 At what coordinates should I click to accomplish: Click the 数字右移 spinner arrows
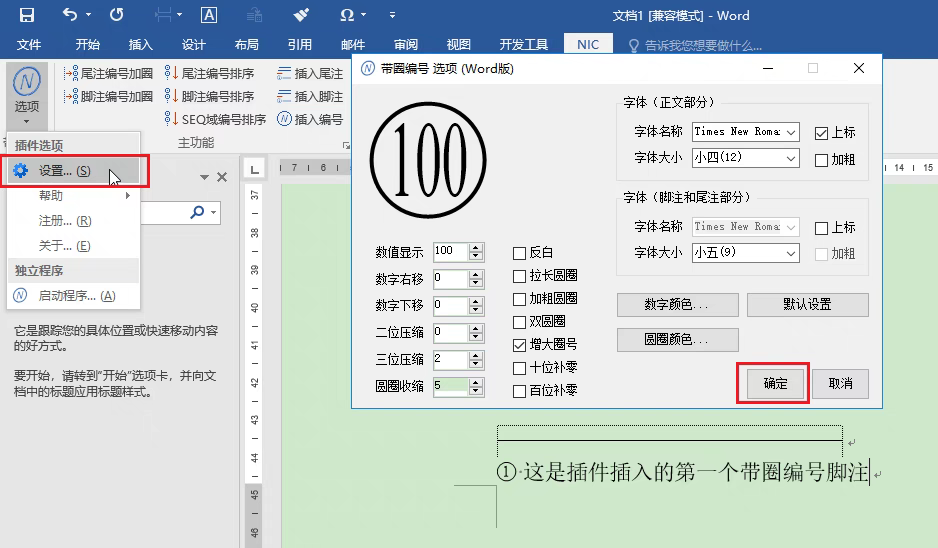(476, 279)
